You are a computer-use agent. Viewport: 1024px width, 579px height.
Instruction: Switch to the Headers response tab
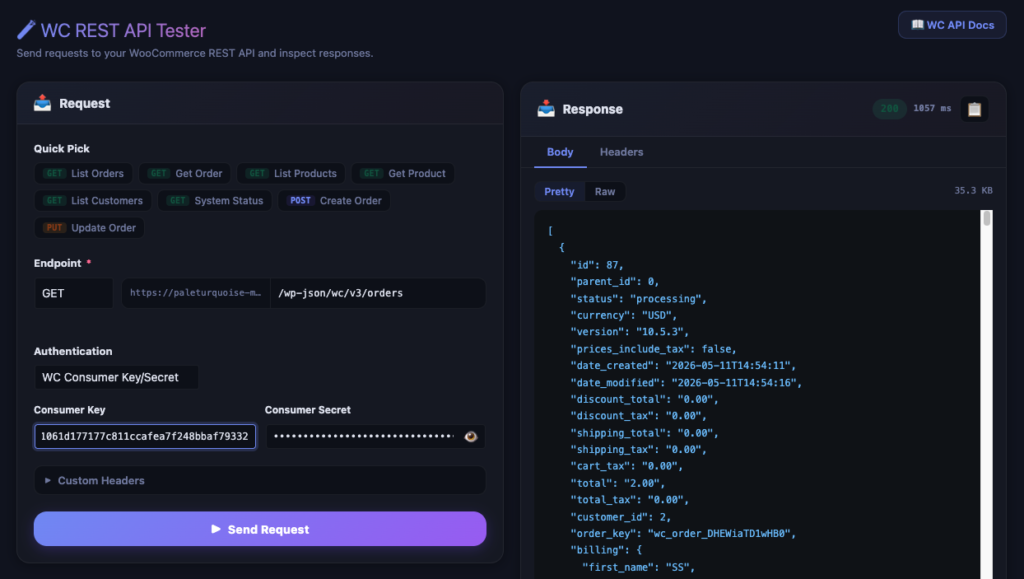point(622,152)
